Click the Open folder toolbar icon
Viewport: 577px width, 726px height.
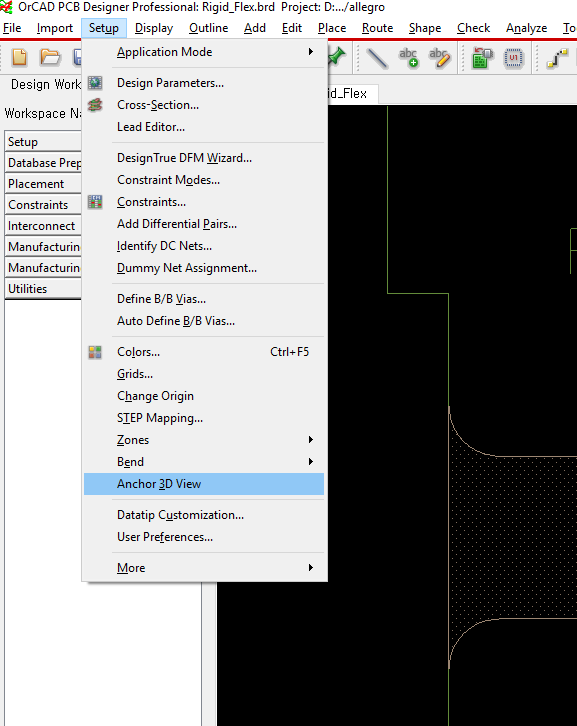click(50, 57)
